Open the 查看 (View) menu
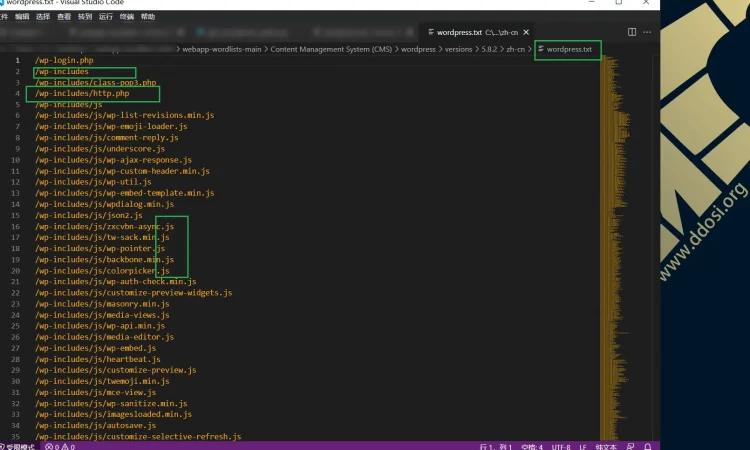750x450 pixels. (x=64, y=17)
